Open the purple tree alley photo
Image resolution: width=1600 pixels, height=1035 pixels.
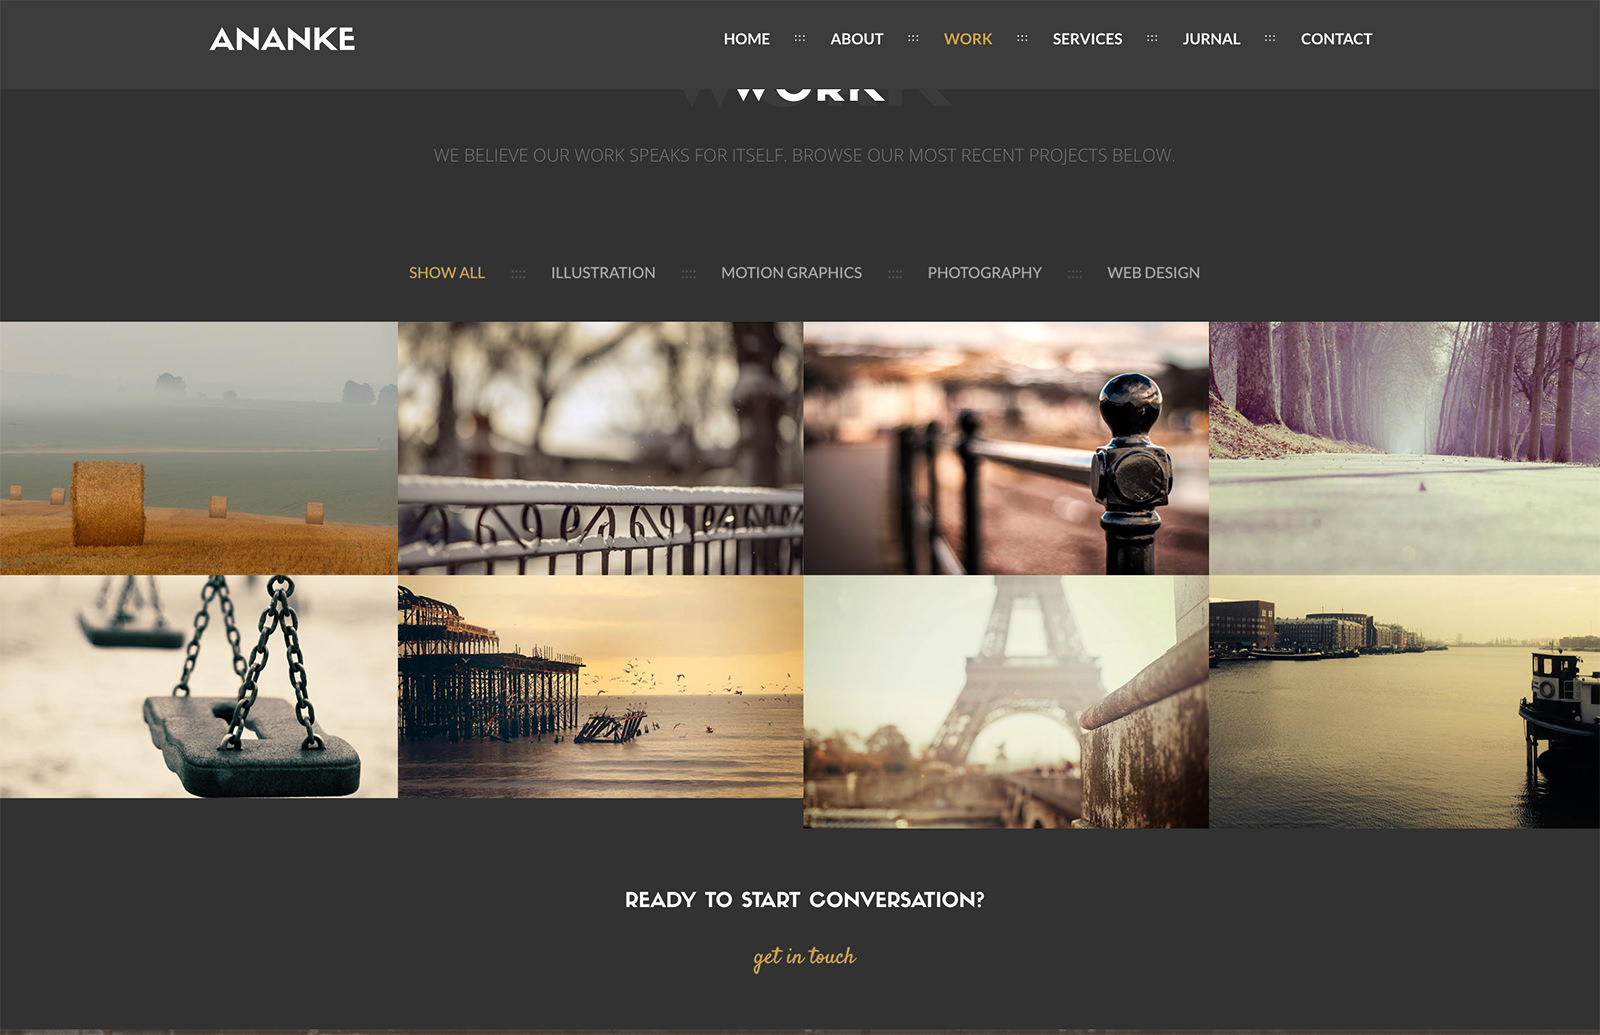click(x=1404, y=448)
